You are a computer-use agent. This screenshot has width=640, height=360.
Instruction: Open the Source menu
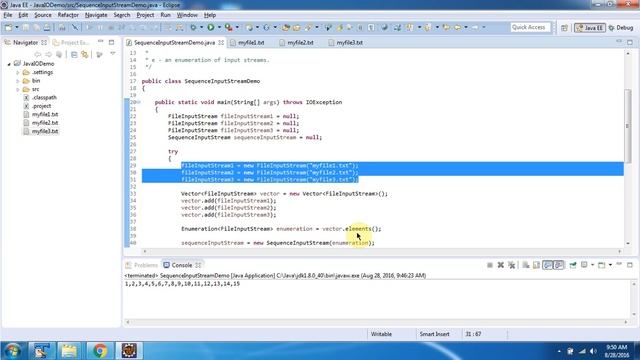[x=43, y=15]
